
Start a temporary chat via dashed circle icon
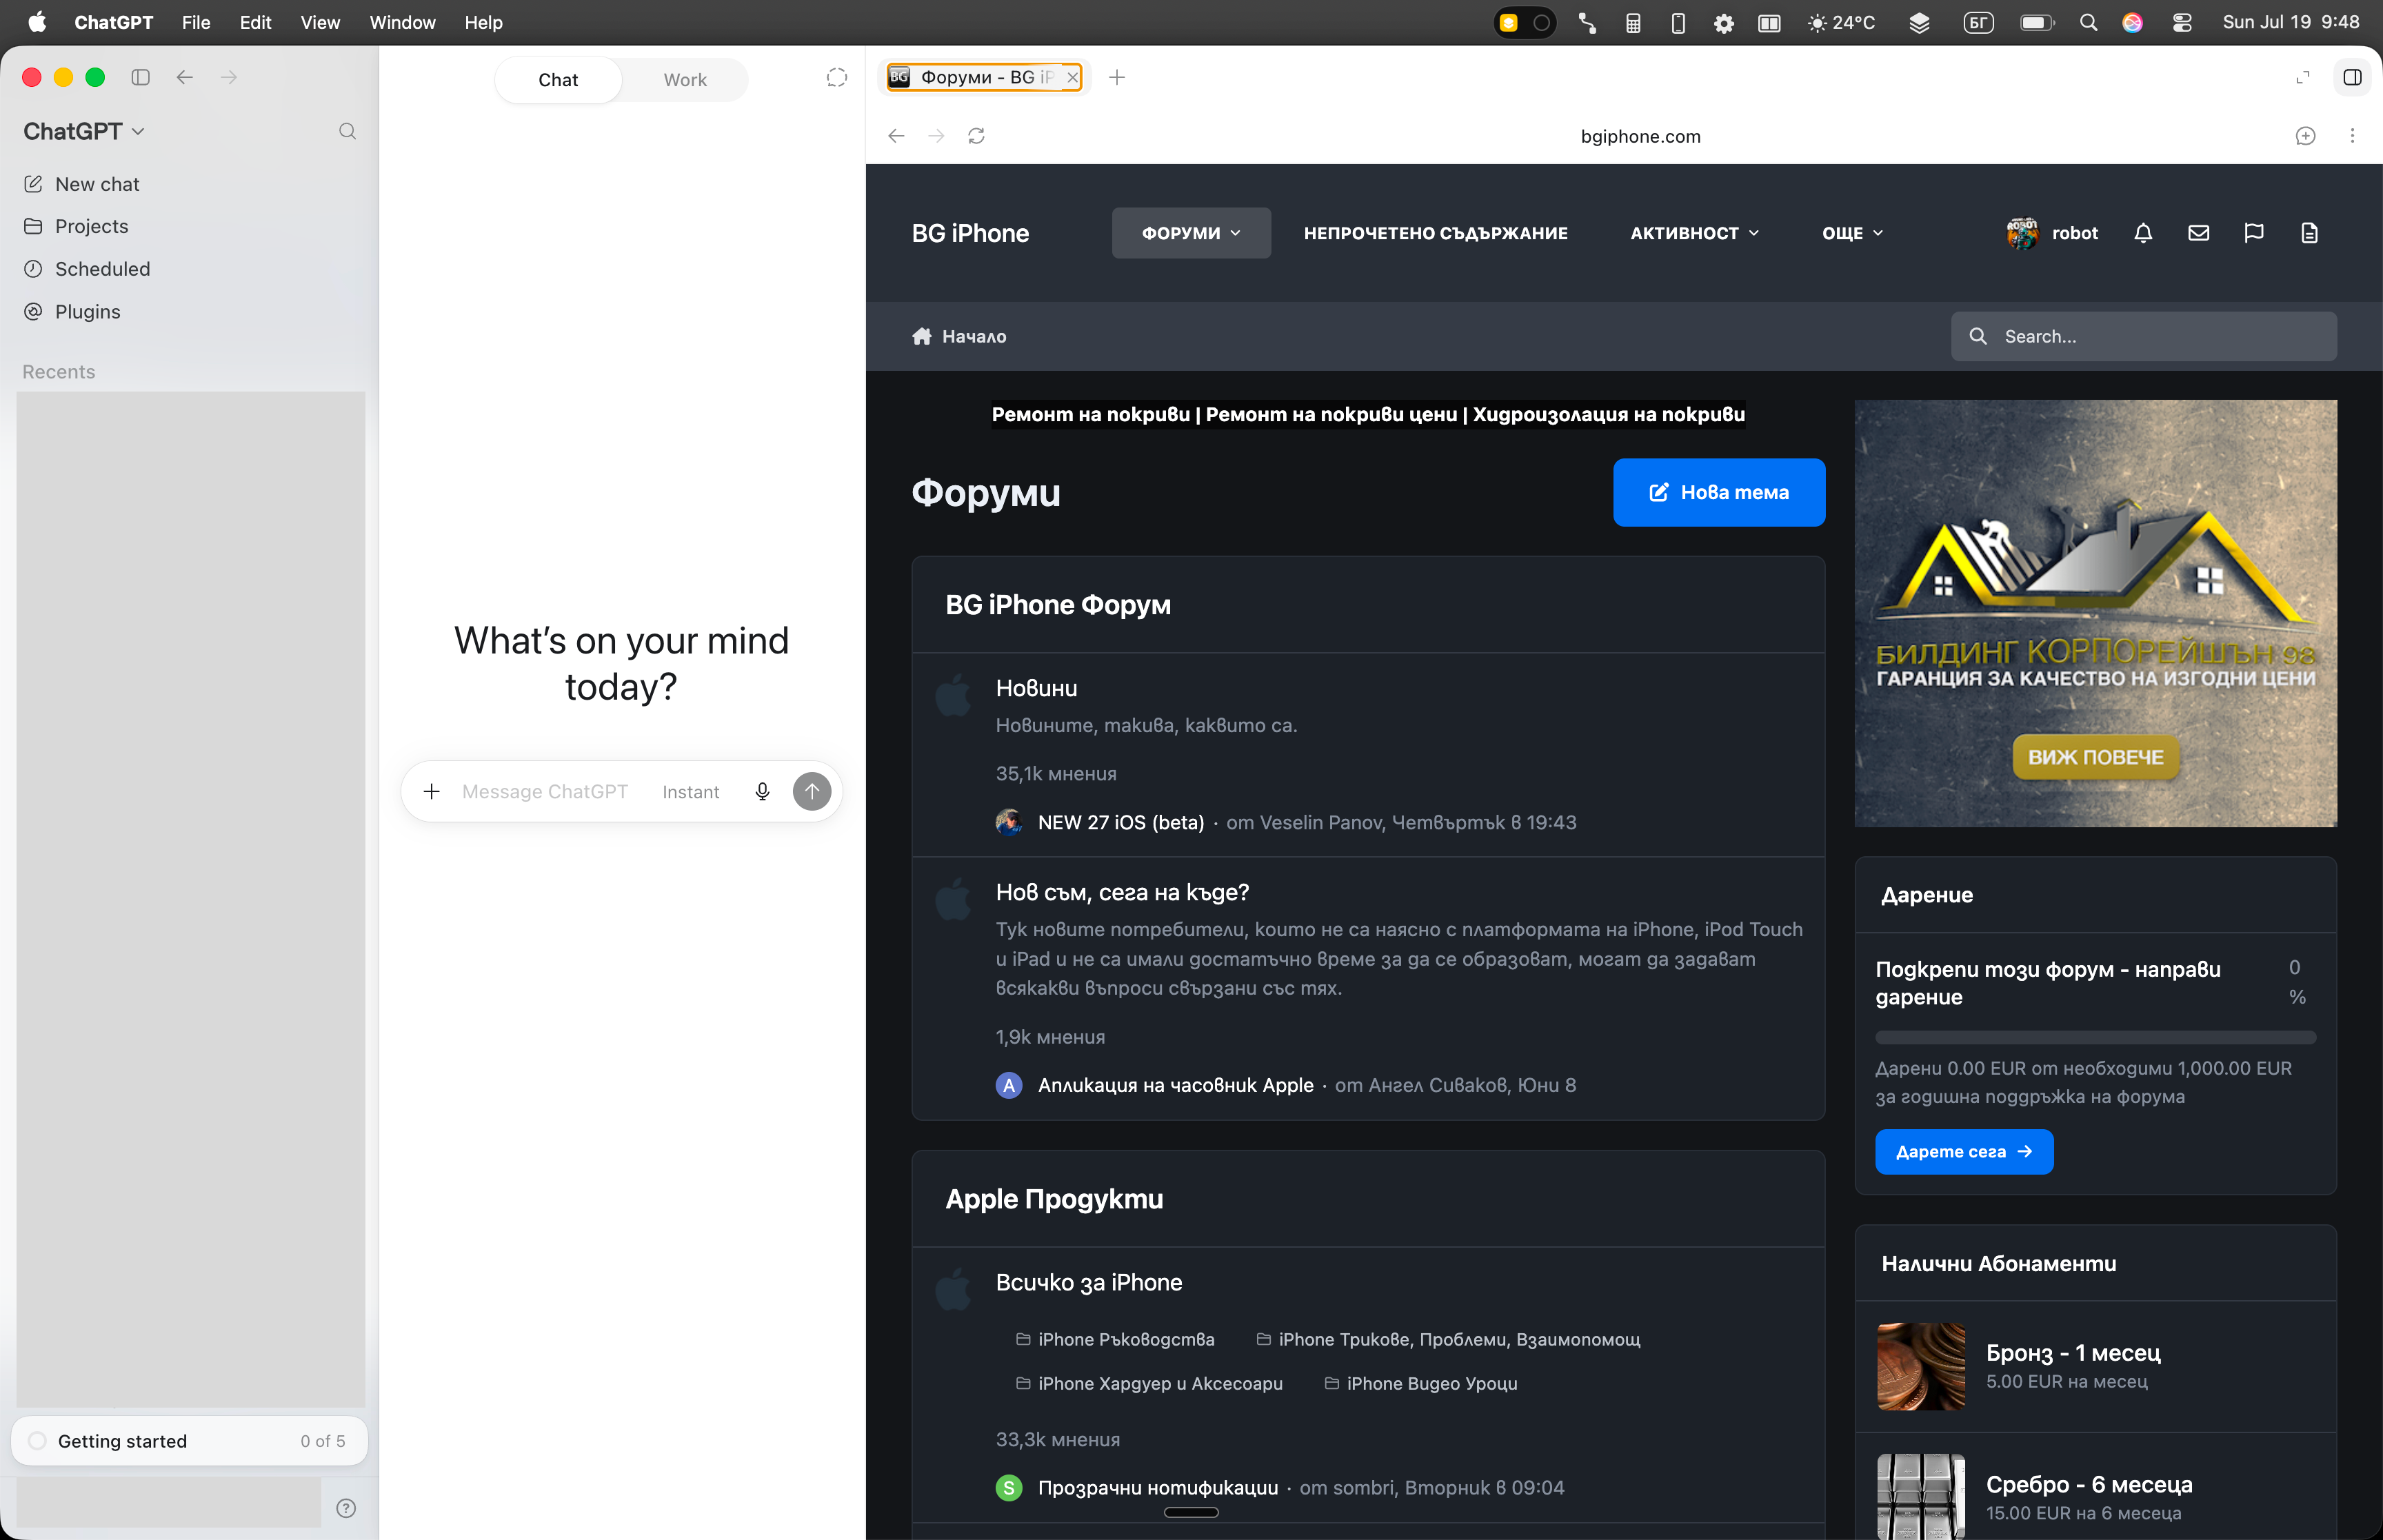click(837, 78)
